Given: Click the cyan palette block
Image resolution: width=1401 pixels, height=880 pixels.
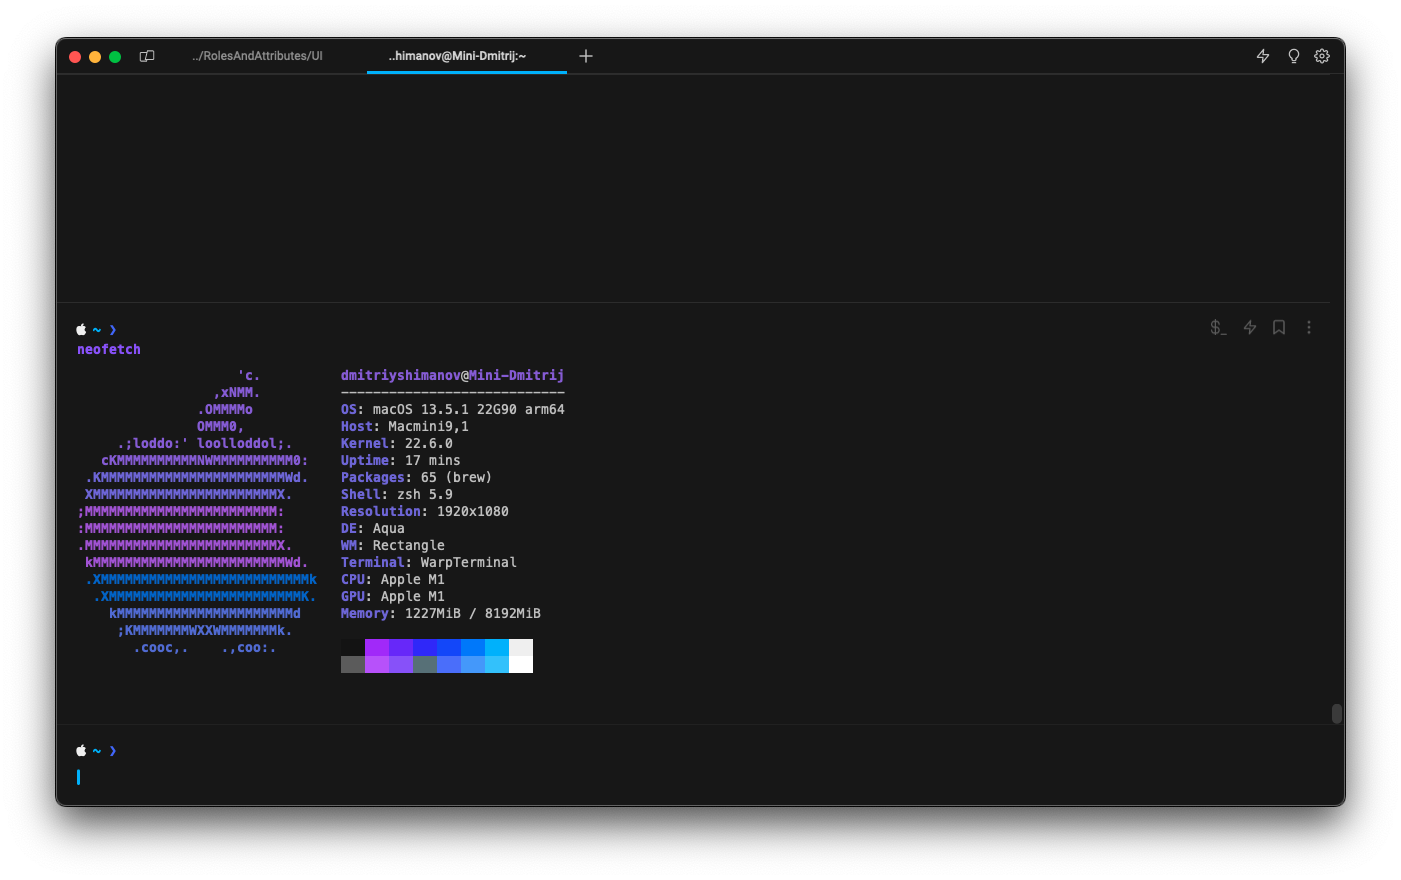Looking at the screenshot, I should tap(497, 647).
